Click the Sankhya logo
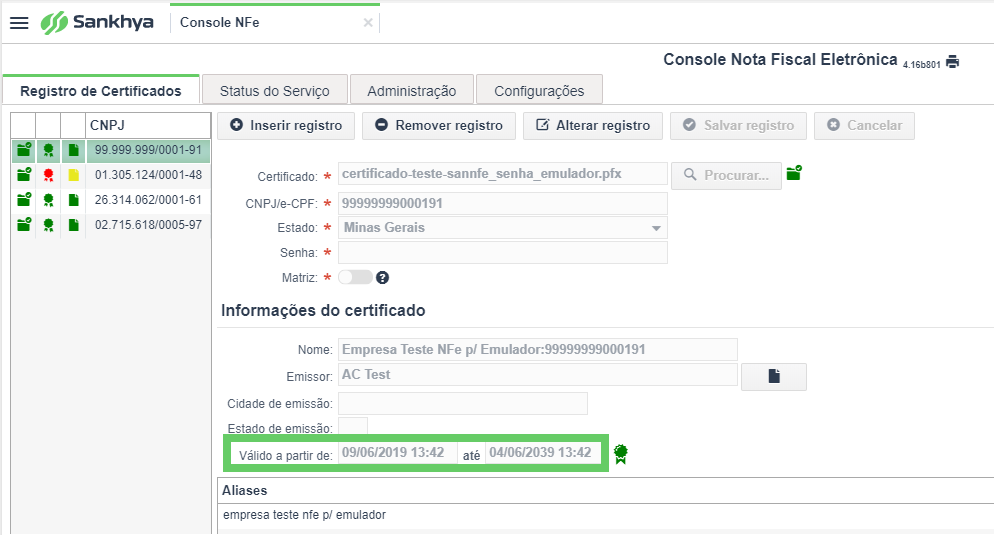994x535 pixels. point(97,22)
